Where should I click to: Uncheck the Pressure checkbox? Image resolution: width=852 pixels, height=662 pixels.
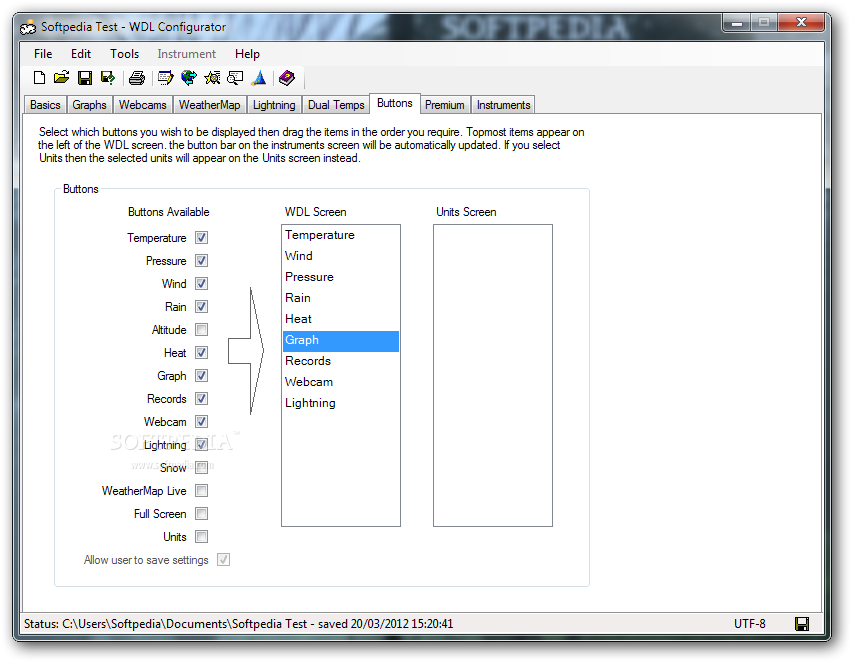(x=201, y=260)
